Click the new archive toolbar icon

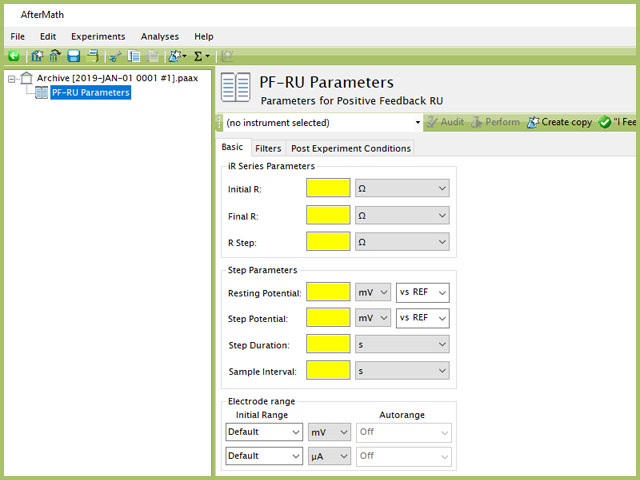pyautogui.click(x=37, y=56)
